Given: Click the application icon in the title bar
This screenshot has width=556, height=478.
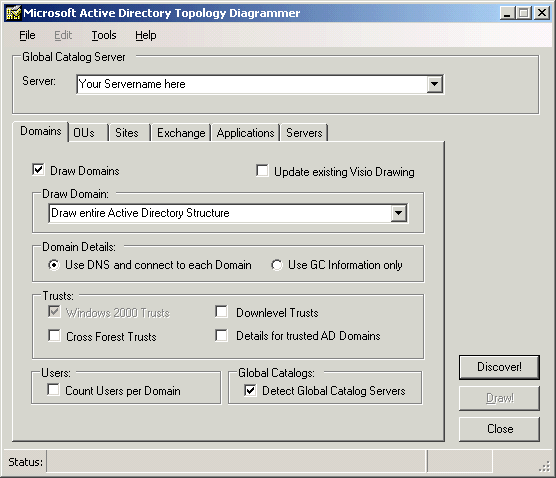Looking at the screenshot, I should pos(13,13).
